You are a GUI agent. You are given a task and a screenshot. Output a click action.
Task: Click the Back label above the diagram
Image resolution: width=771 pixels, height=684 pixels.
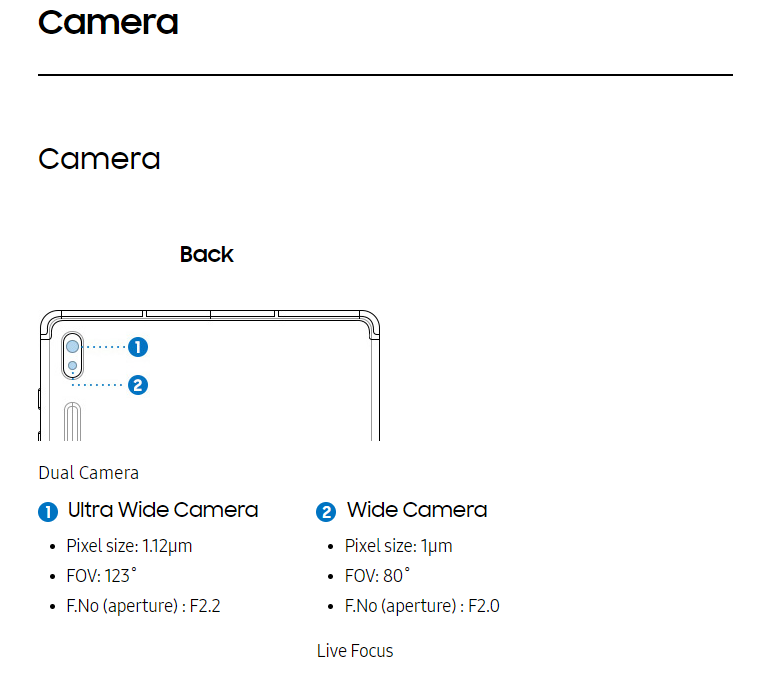(207, 255)
